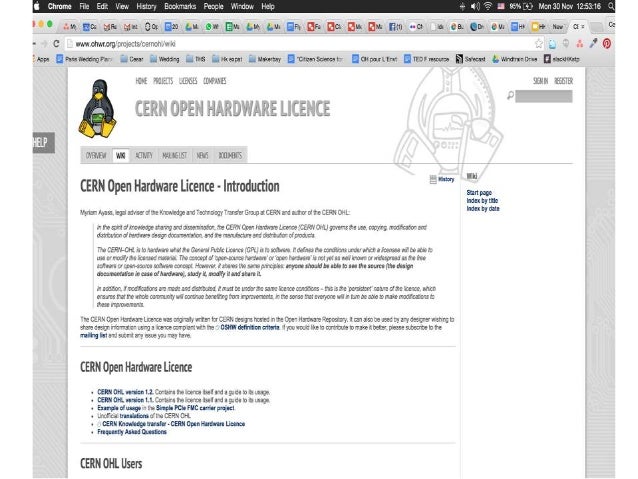Open the OH pour L'Envt bookmark
Image resolution: width=638 pixels, height=479 pixels.
tap(374, 59)
